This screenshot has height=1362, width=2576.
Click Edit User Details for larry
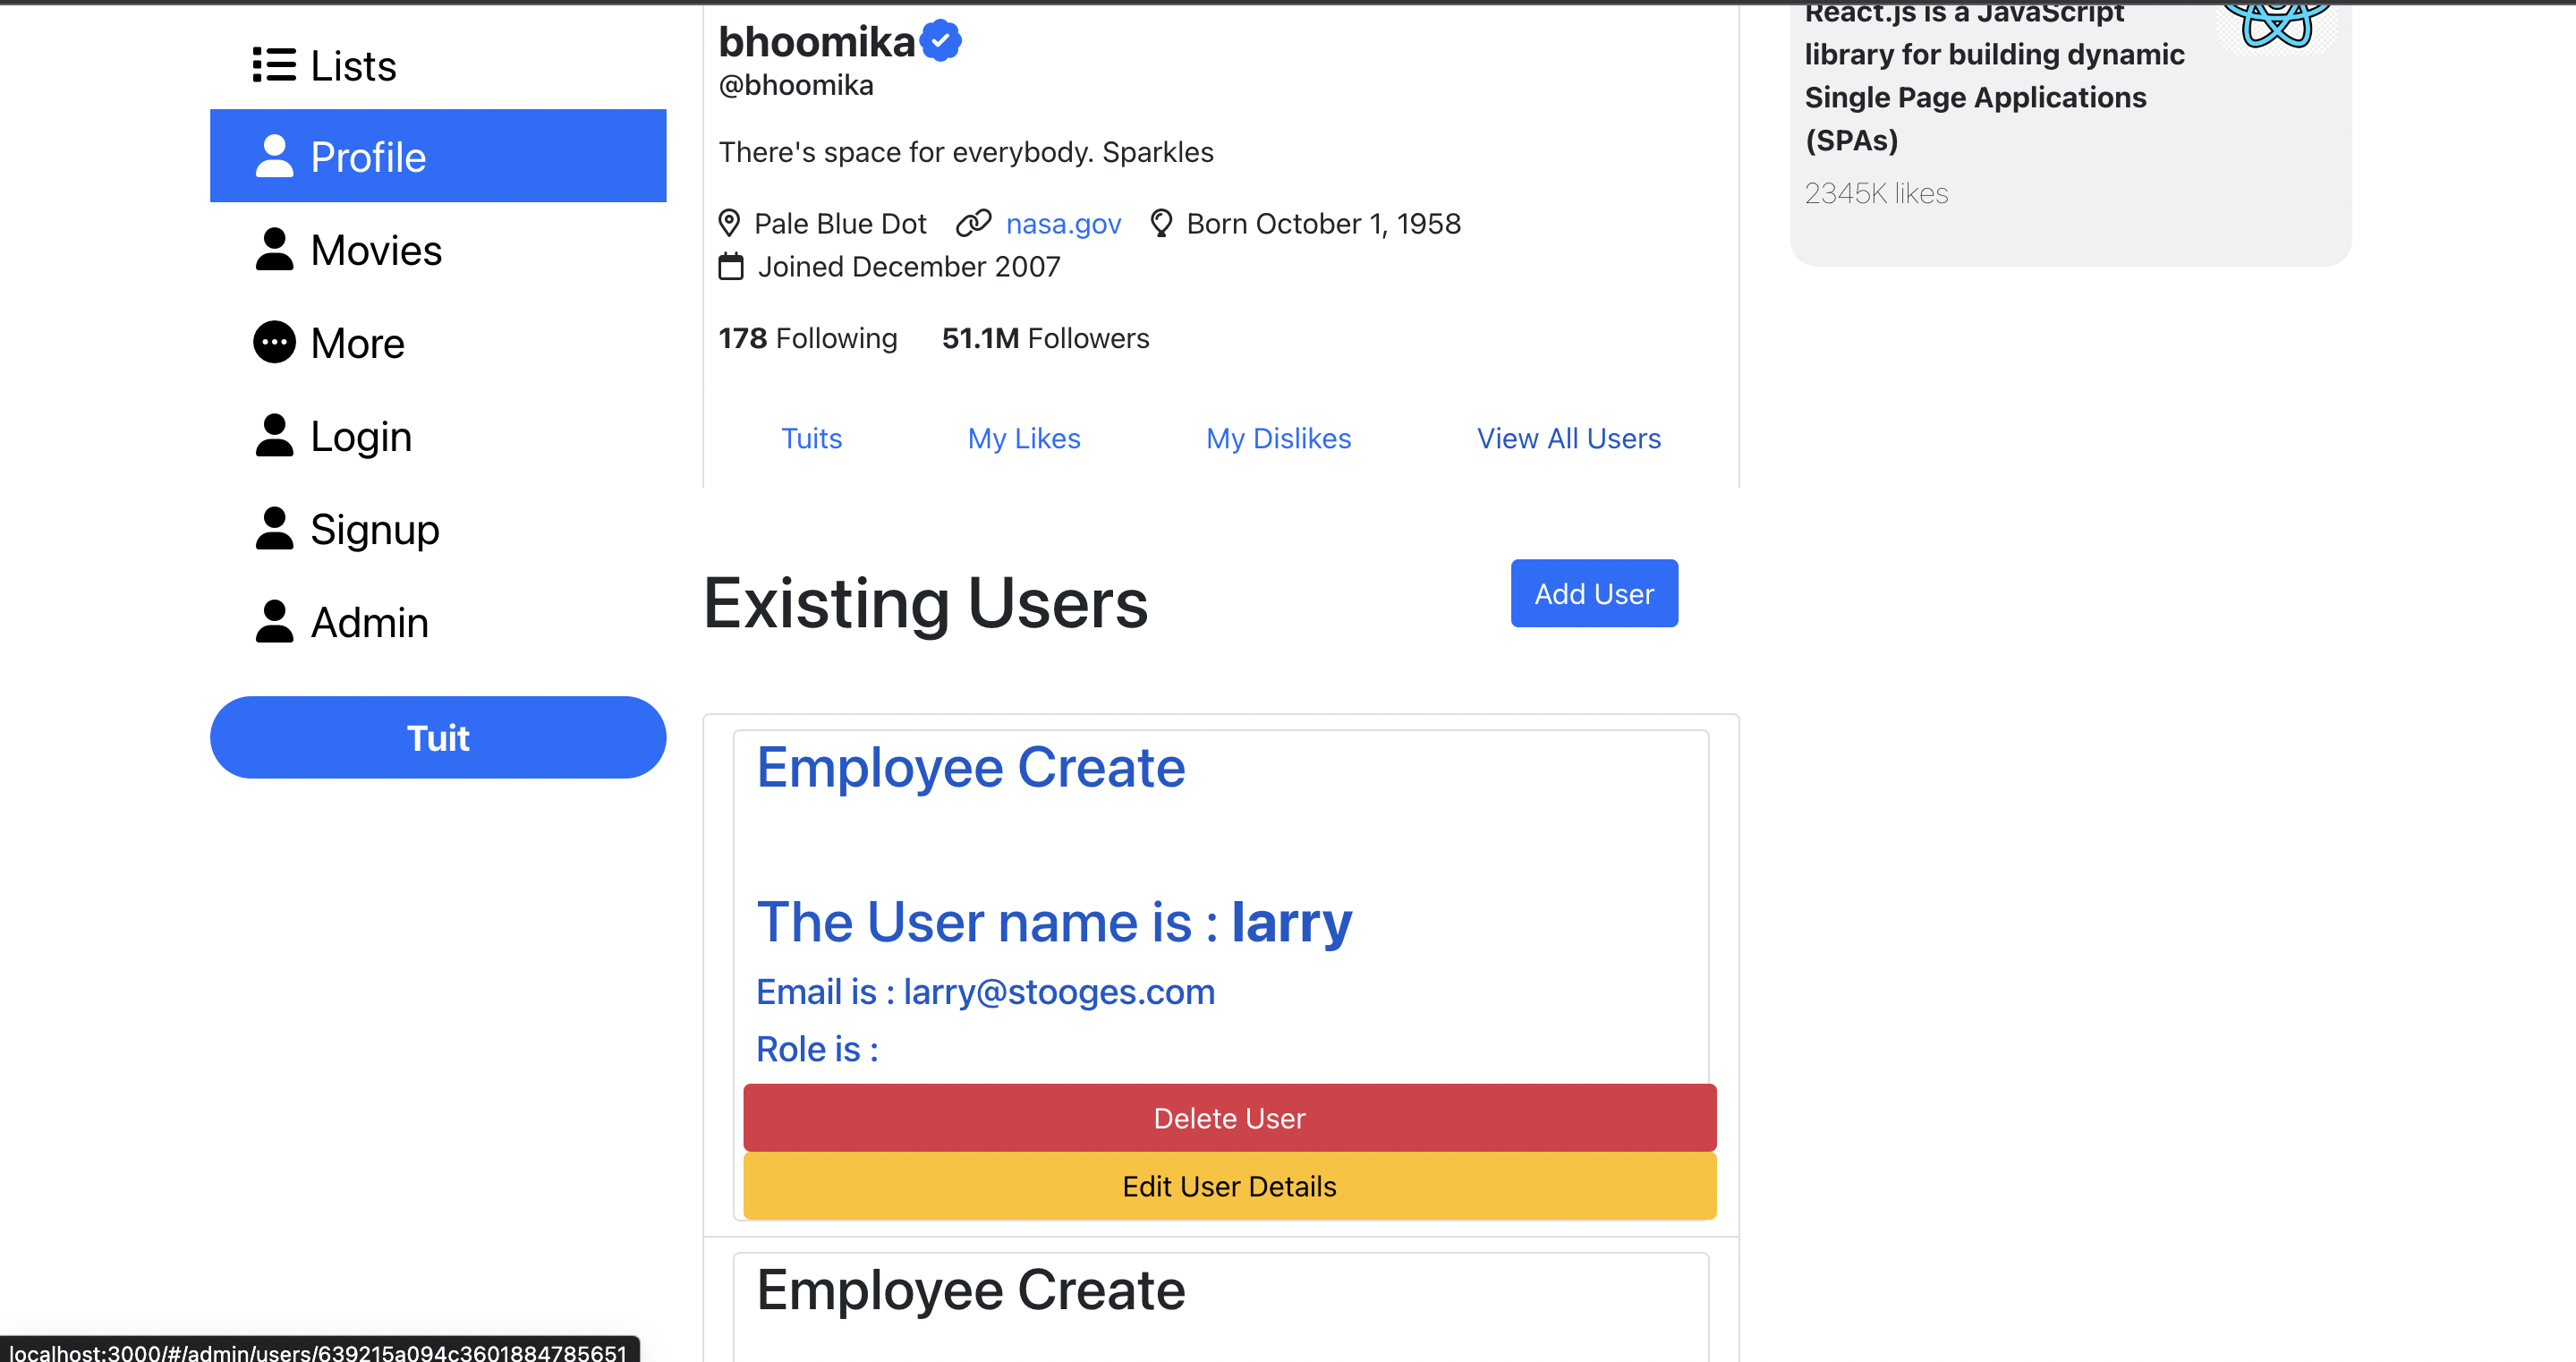(1229, 1186)
